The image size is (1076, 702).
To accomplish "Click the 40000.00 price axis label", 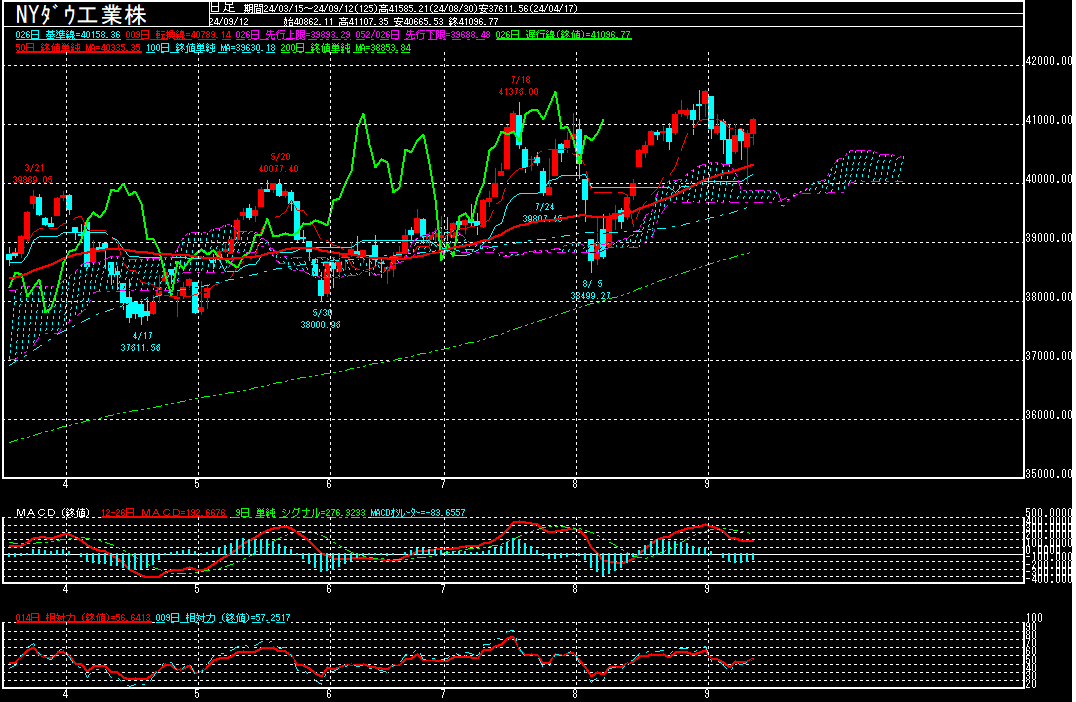I will (1049, 179).
